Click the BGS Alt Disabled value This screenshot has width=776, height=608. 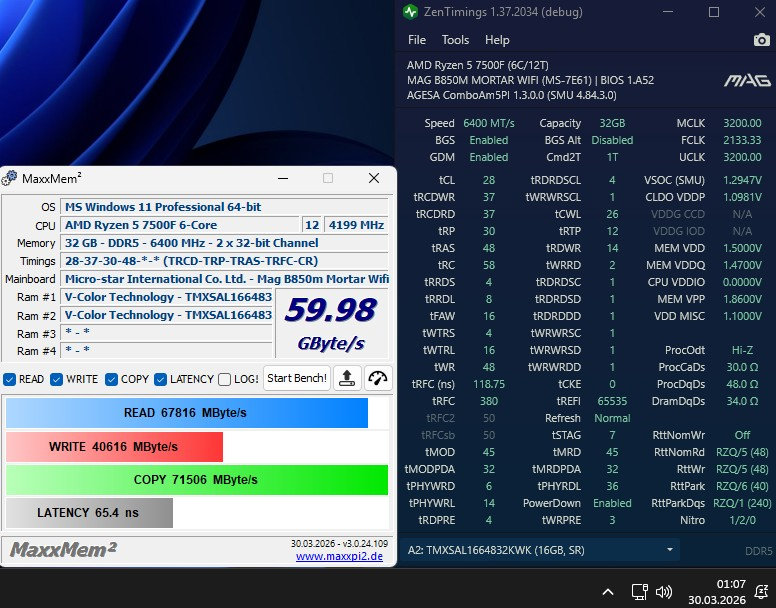click(612, 140)
